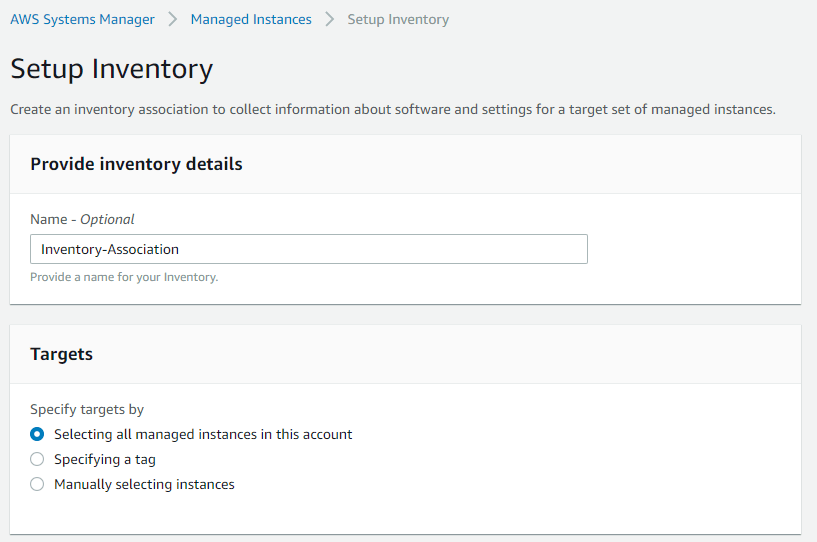817x542 pixels.
Task: Click the 'Specifying a tag' label text
Action: pos(105,460)
